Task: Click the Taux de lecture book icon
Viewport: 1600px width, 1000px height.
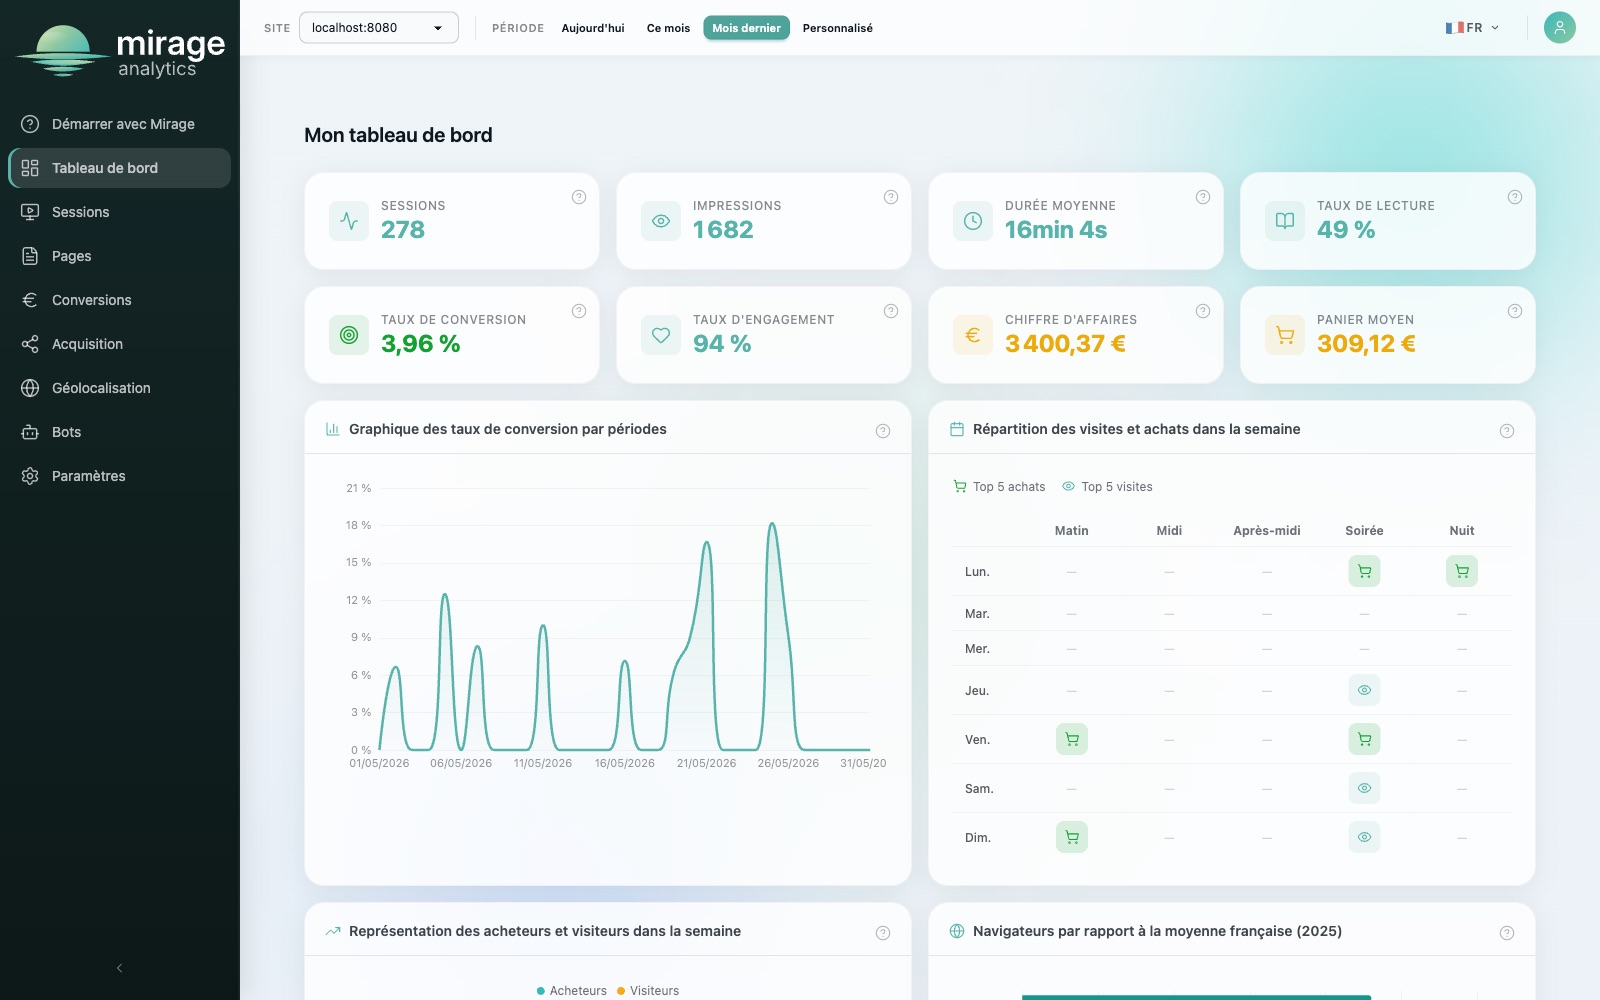Action: [x=1285, y=221]
